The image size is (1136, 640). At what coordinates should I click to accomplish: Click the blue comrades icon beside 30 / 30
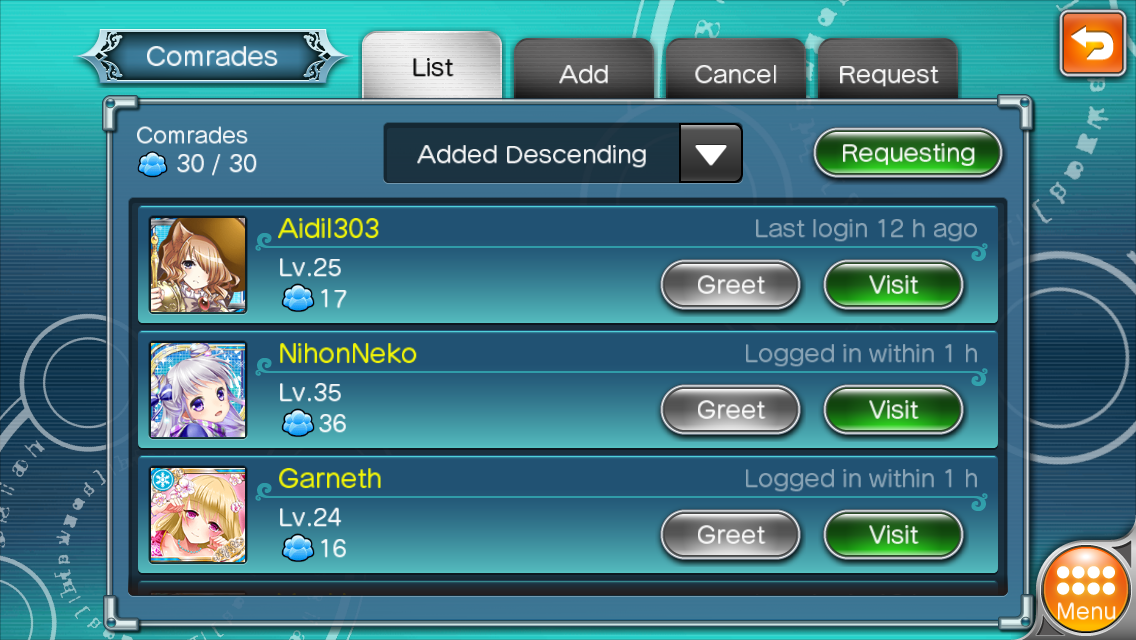point(152,165)
